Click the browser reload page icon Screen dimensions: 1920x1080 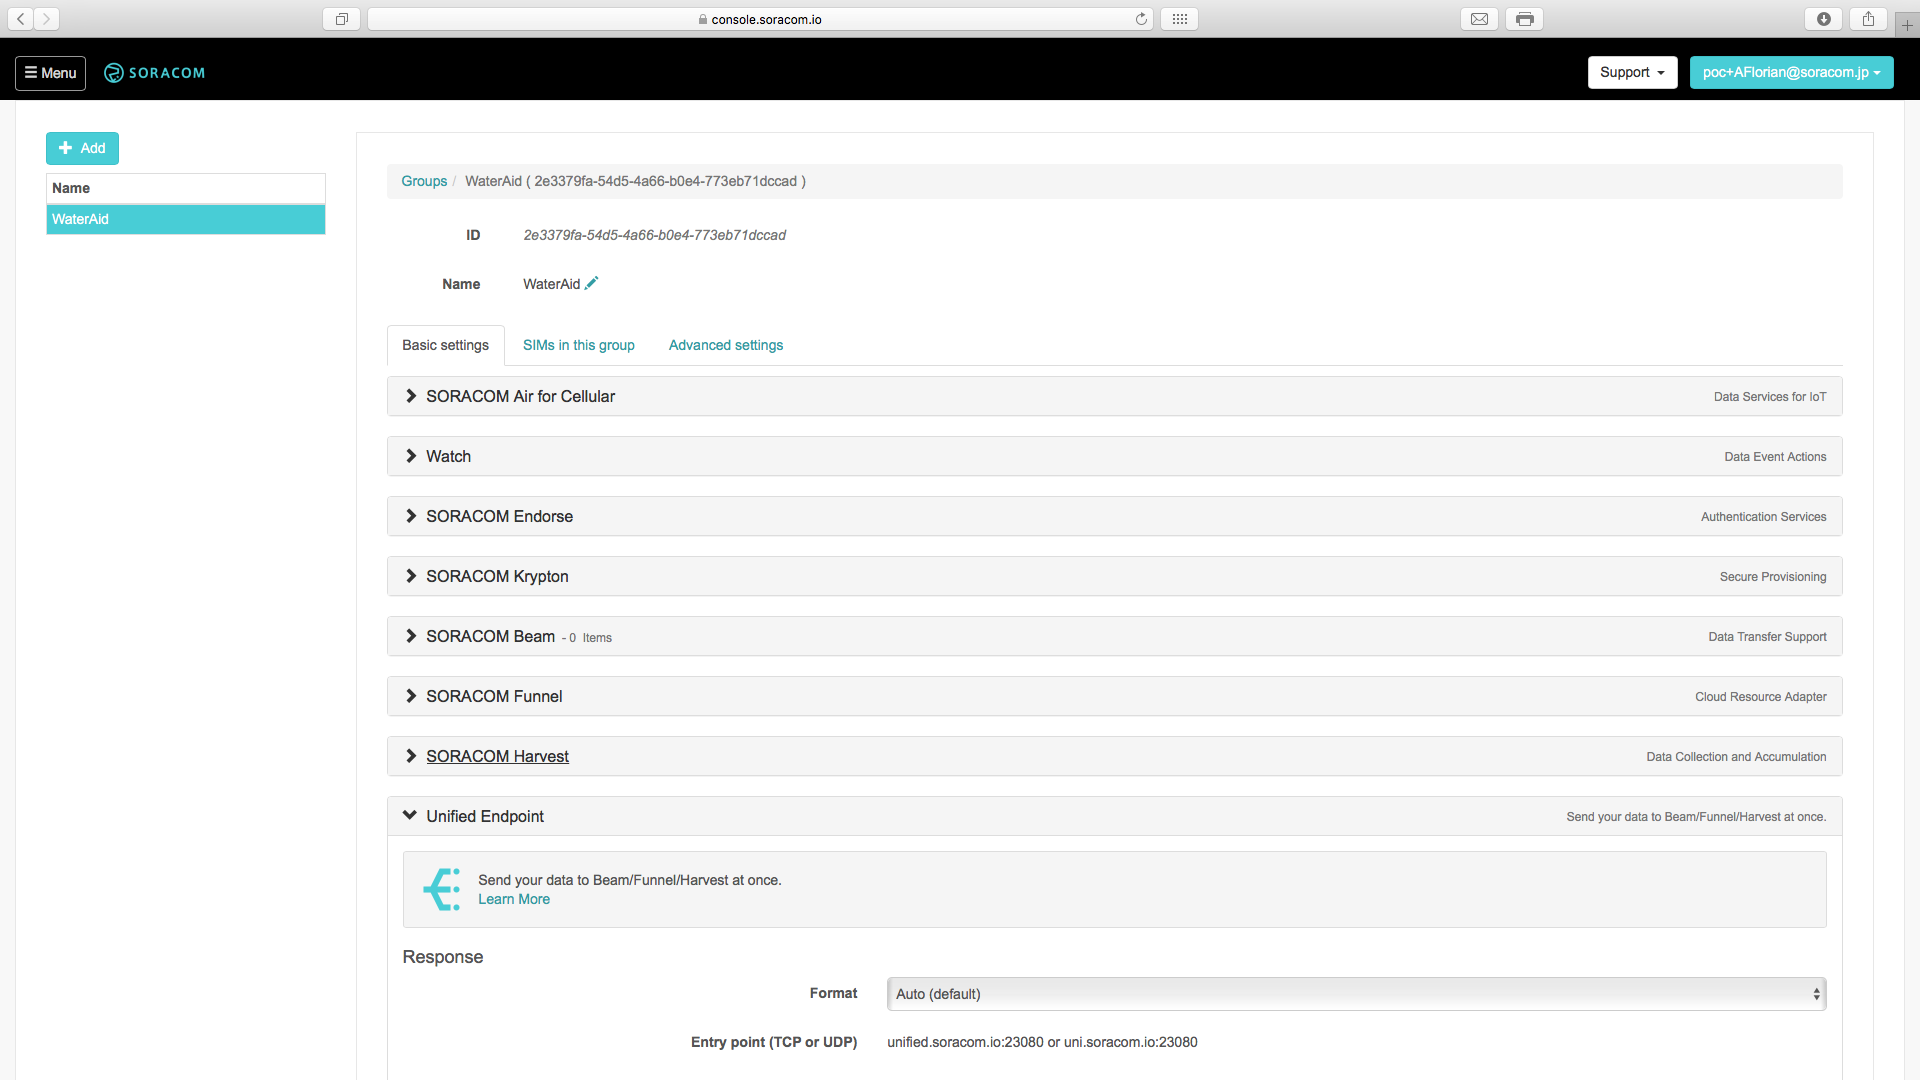(1141, 19)
